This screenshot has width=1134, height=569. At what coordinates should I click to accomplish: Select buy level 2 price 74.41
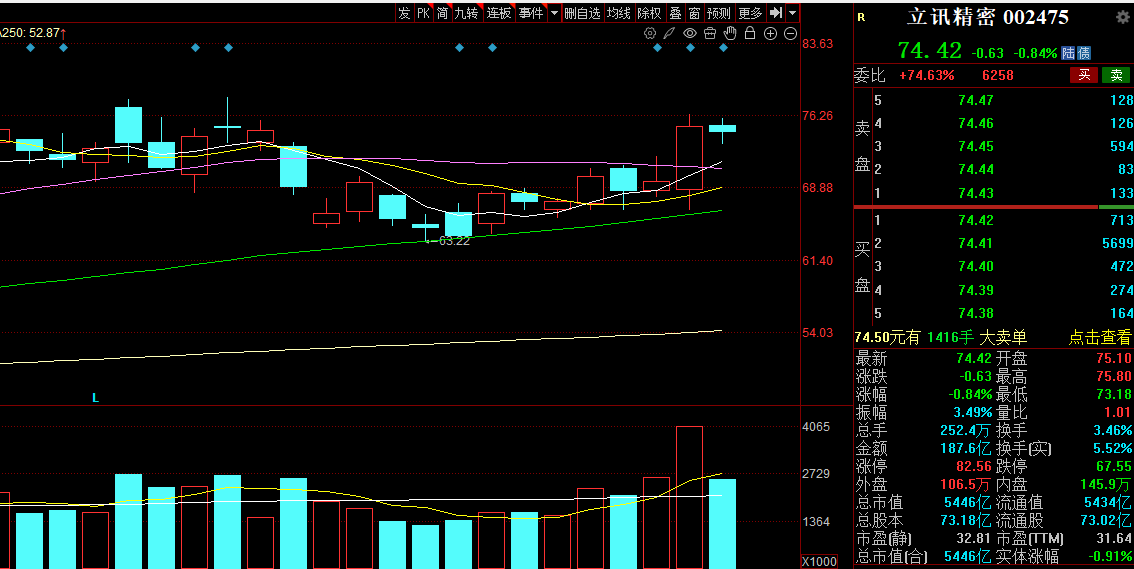[x=976, y=244]
